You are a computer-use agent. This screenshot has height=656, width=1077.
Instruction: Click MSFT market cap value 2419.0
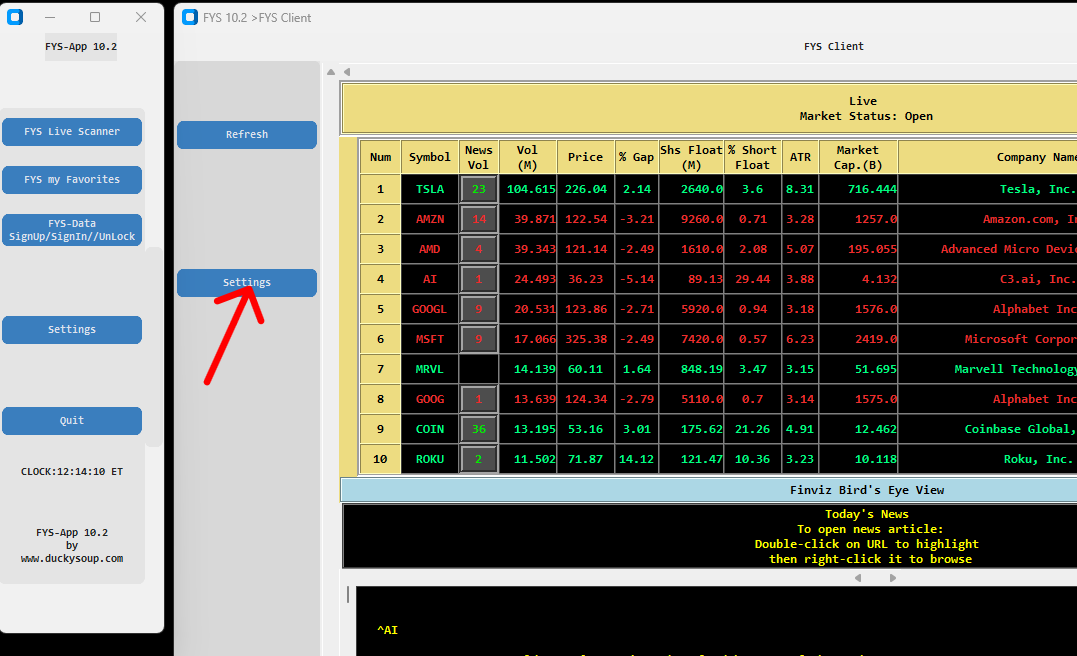pyautogui.click(x=858, y=339)
